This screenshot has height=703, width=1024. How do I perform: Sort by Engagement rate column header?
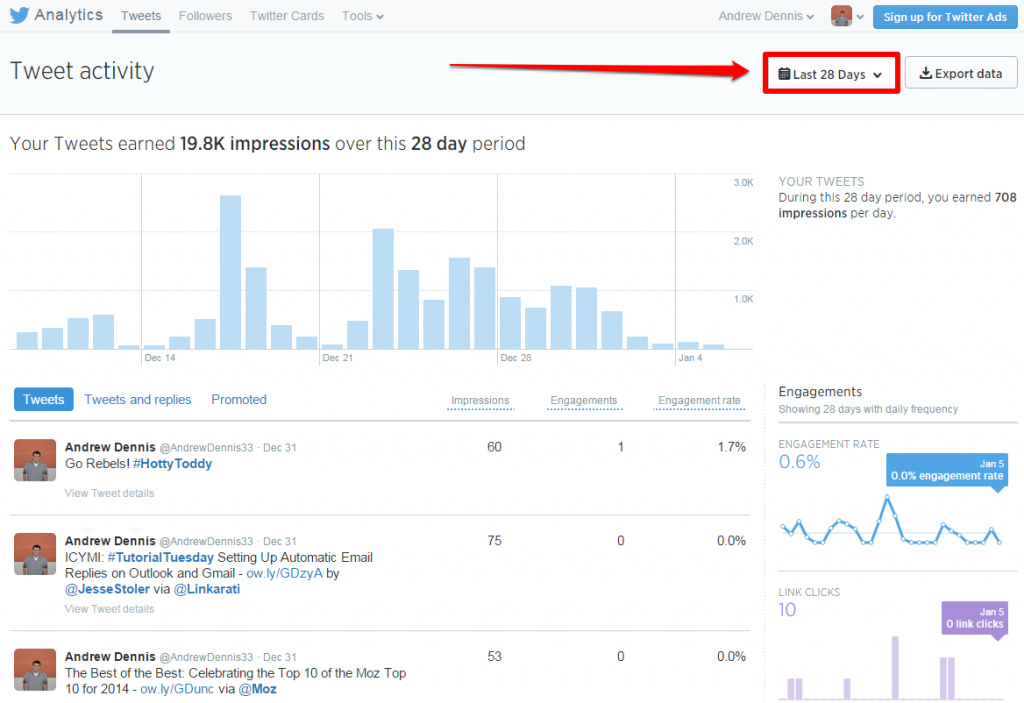(699, 401)
